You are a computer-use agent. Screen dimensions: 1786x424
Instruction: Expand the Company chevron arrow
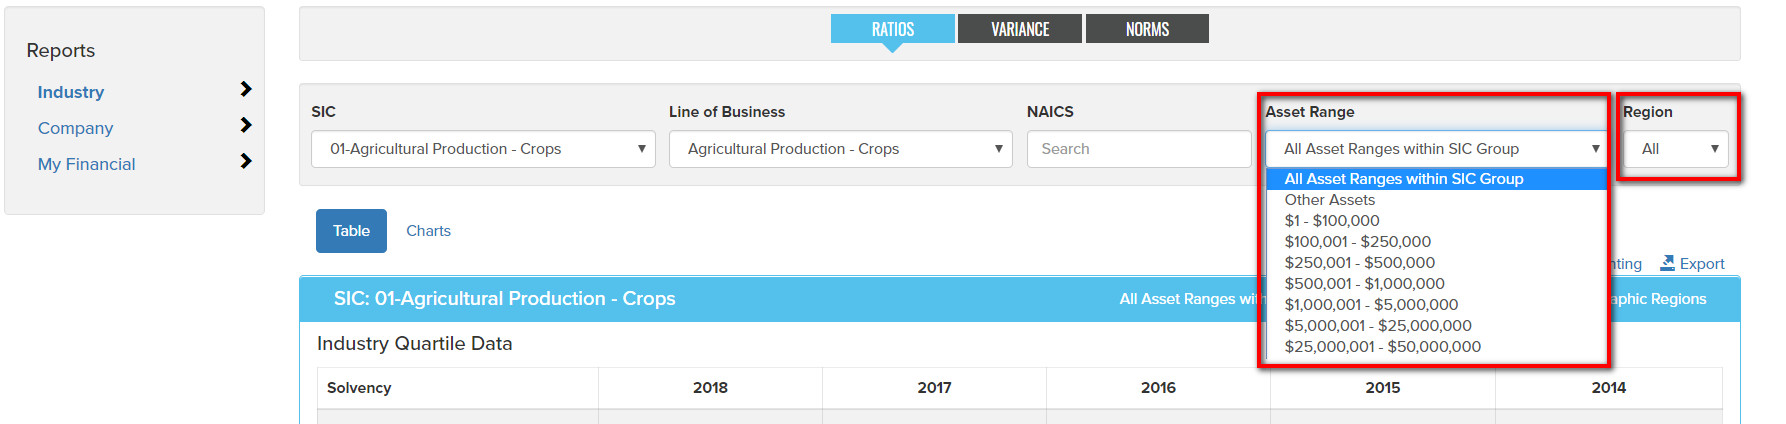(x=246, y=126)
